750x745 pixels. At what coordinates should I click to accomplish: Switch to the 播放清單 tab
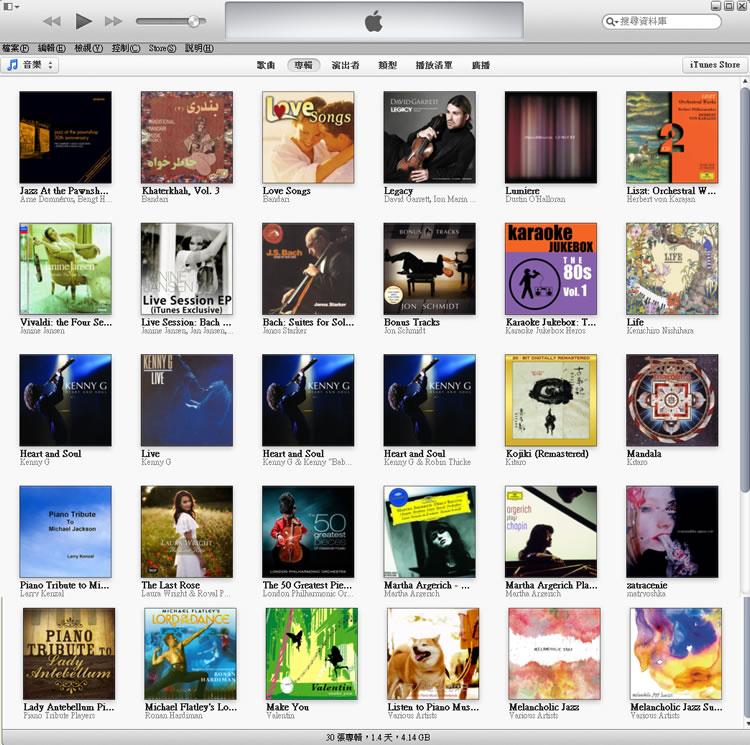[x=434, y=66]
